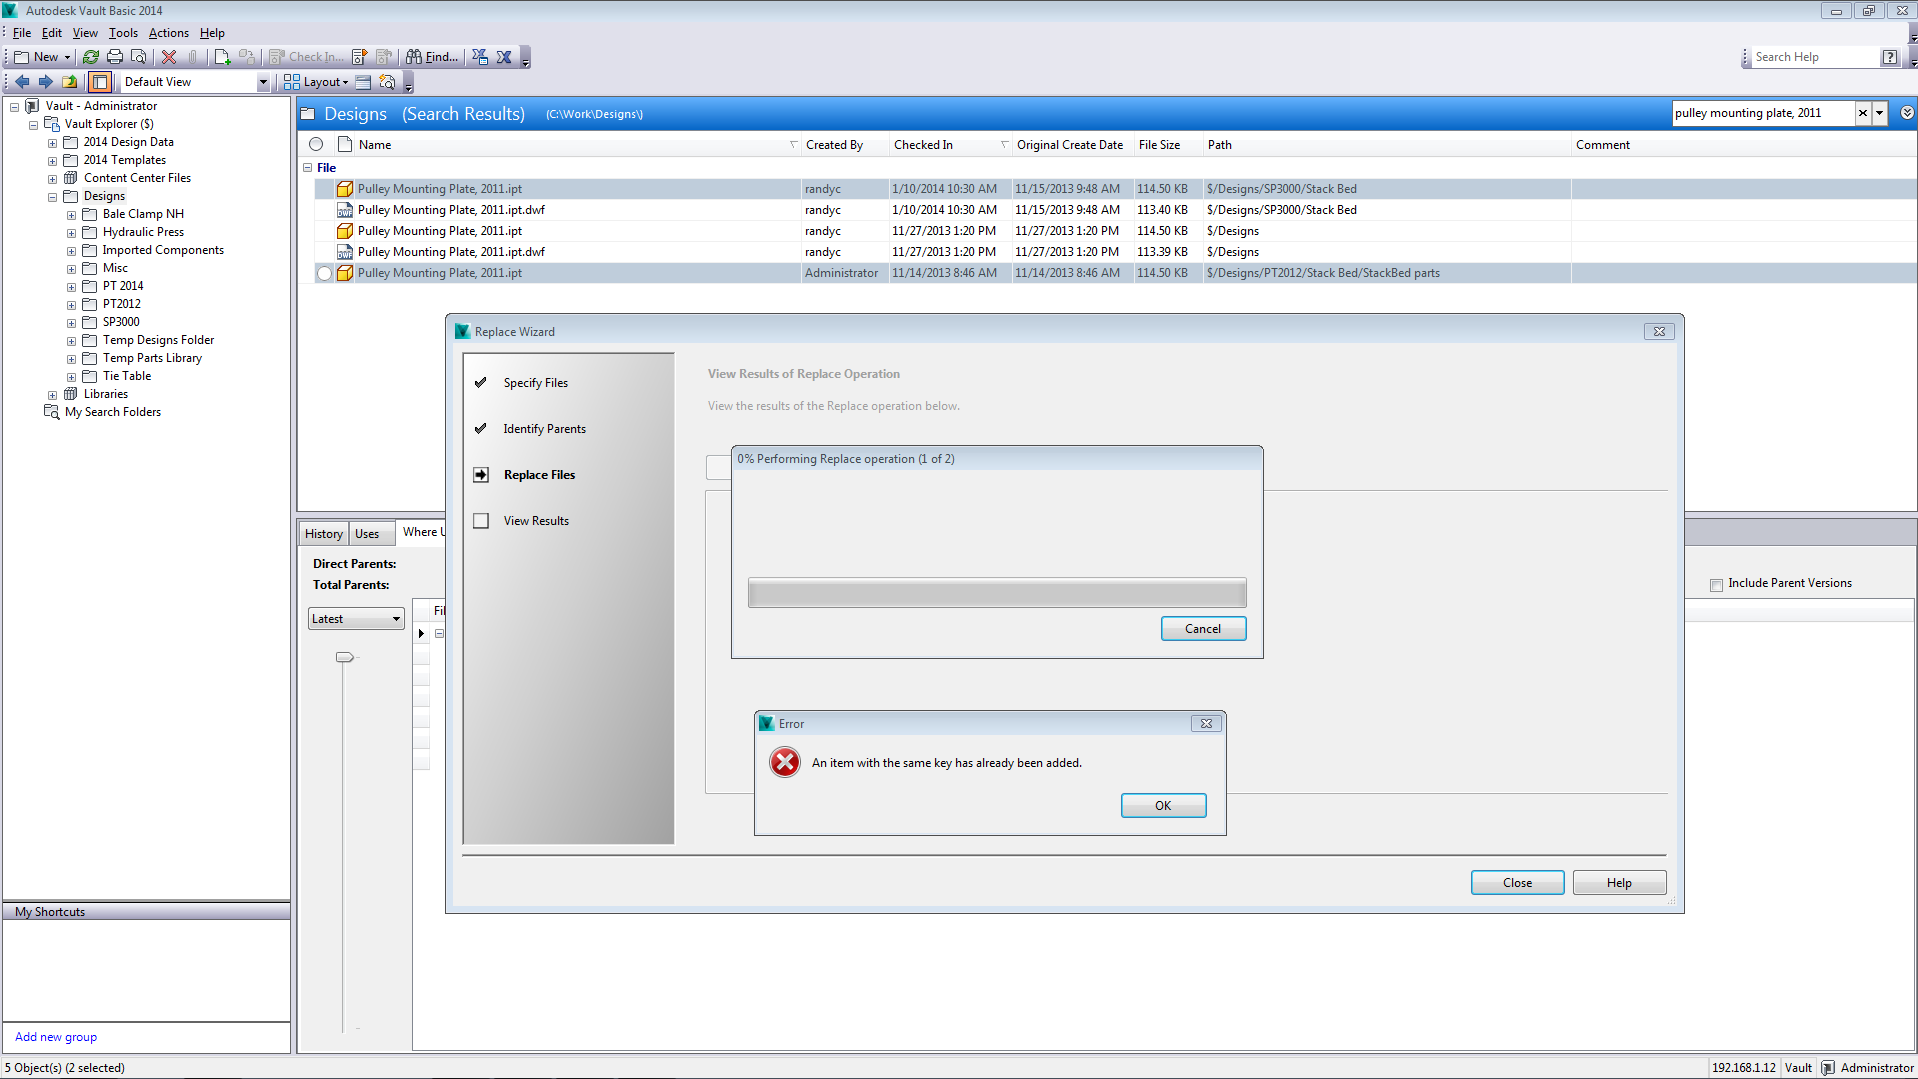Close the Error dialog with X
Image resolution: width=1918 pixels, height=1079 pixels.
(x=1207, y=724)
